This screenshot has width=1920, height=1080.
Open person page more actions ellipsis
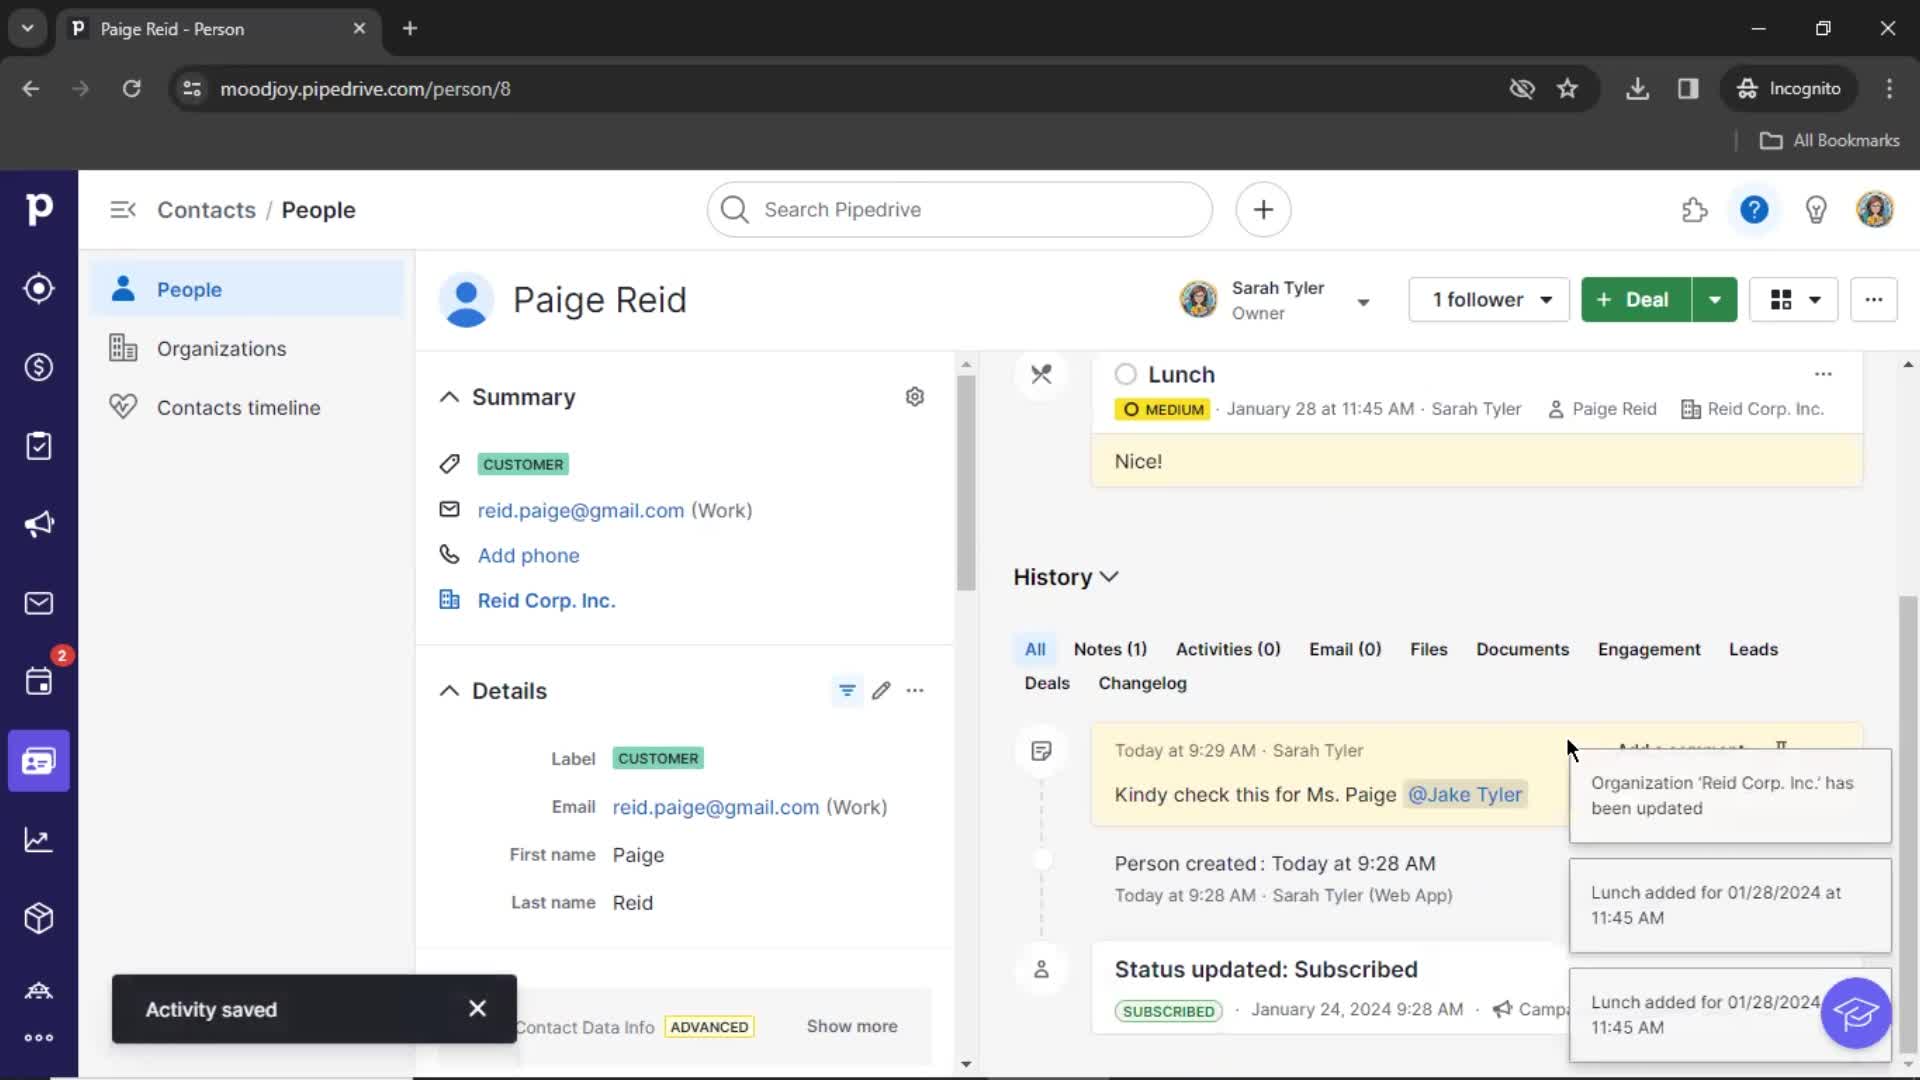coord(1874,300)
